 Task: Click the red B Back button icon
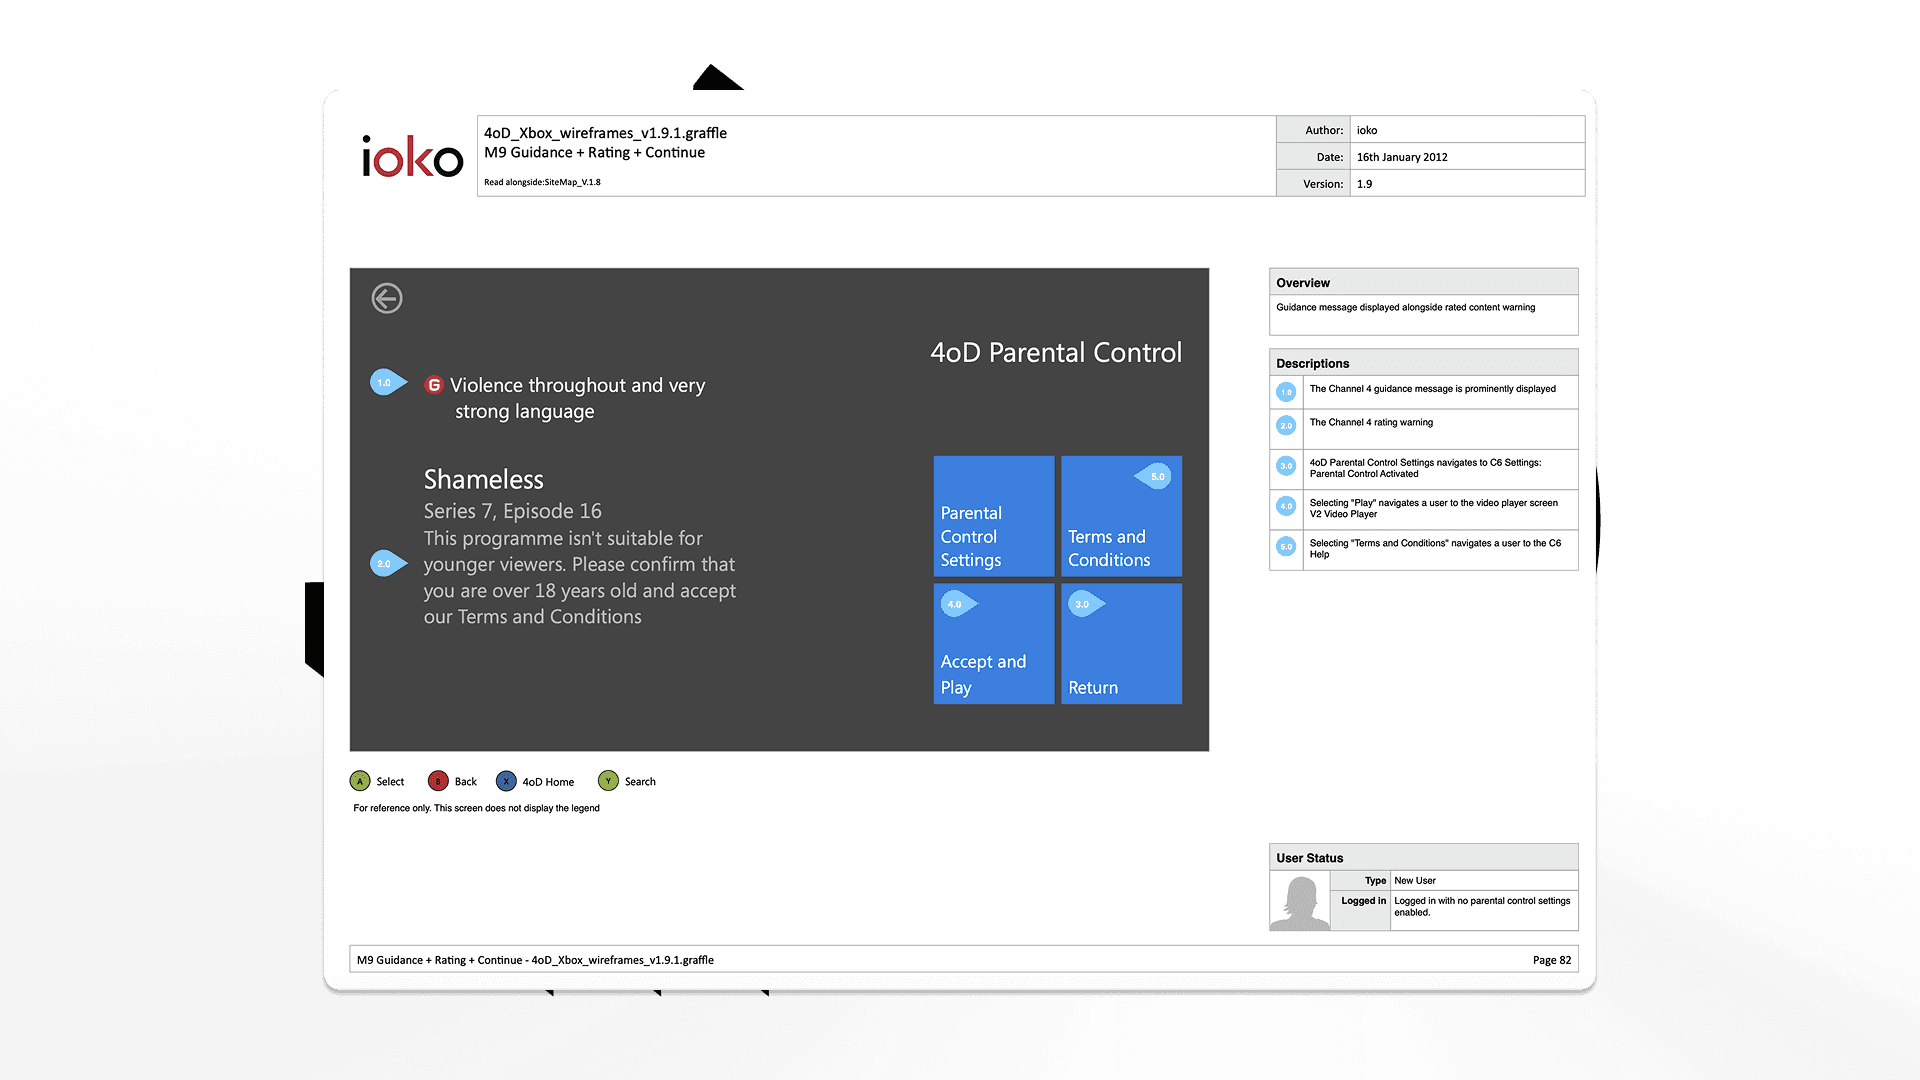pos(438,781)
